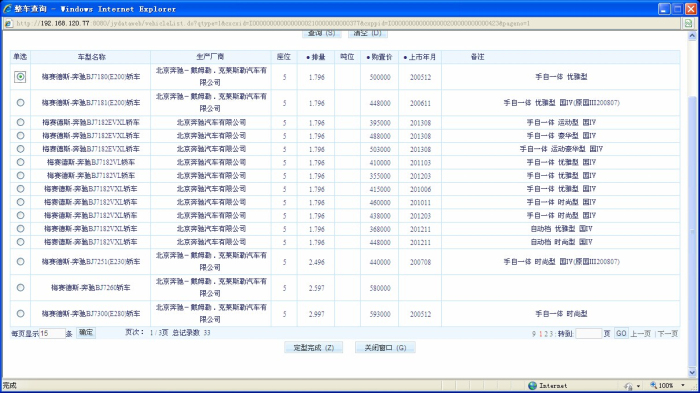Image resolution: width=700 pixels, height=393 pixels.
Task: Click the 备注 column header
Action: (477, 57)
